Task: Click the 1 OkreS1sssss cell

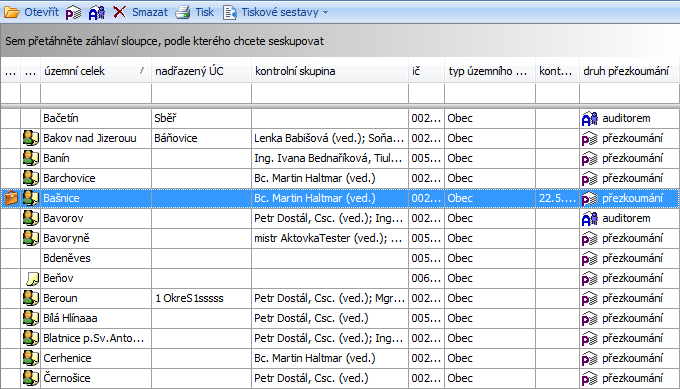Action: pos(201,298)
